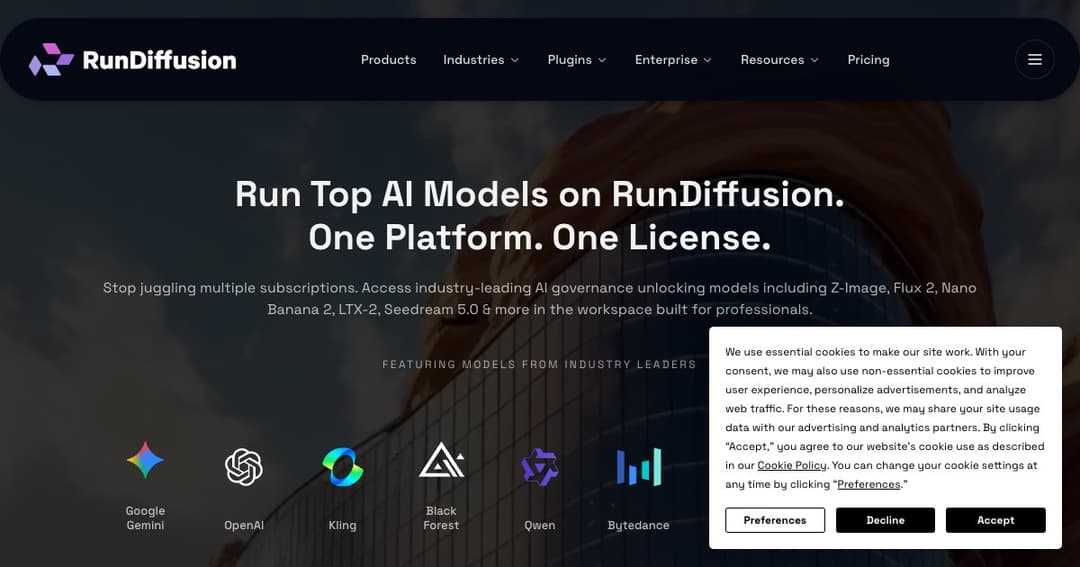Open the hamburger menu icon

tap(1035, 60)
